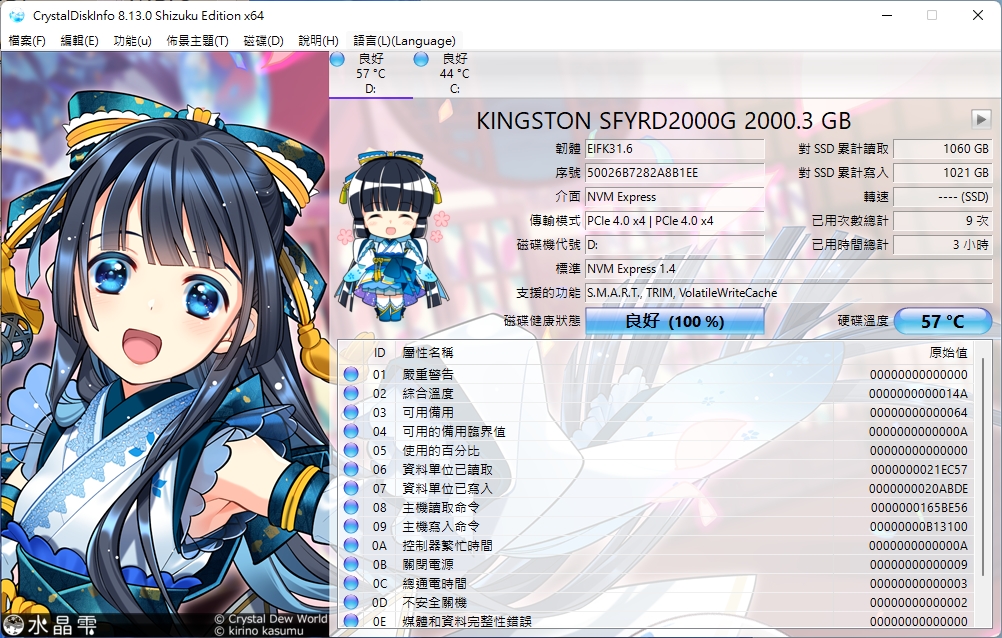
Task: Select raw value 000000000014A
Action: [918, 393]
